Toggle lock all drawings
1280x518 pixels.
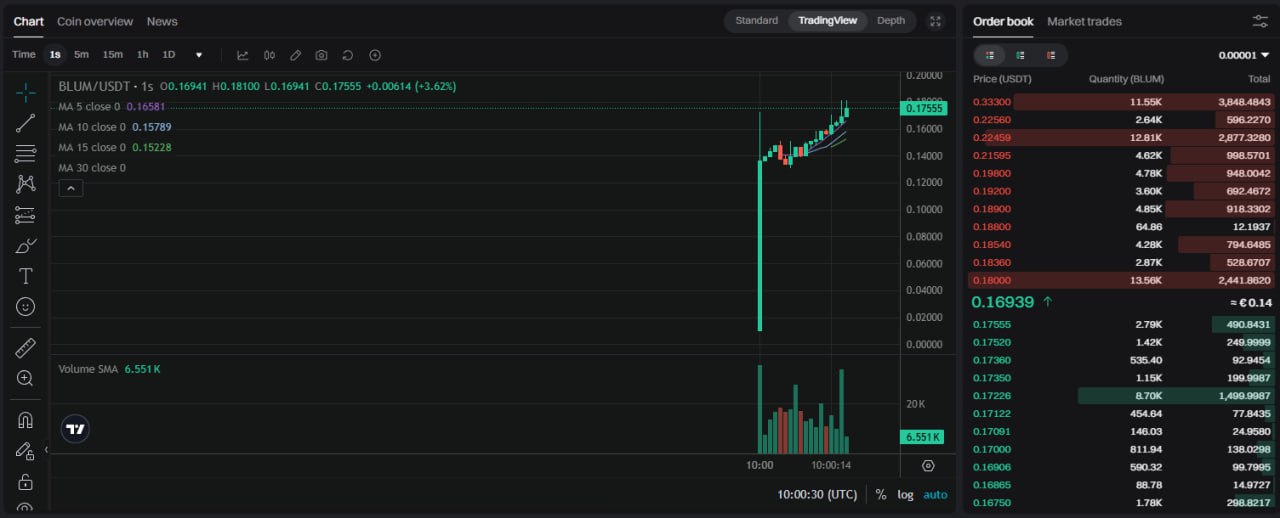(x=26, y=482)
